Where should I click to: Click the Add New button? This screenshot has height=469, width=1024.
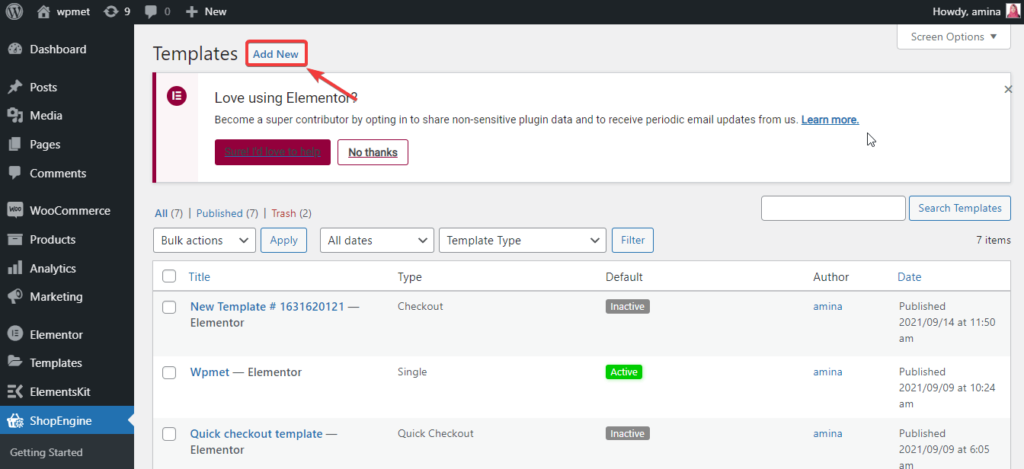coord(275,54)
